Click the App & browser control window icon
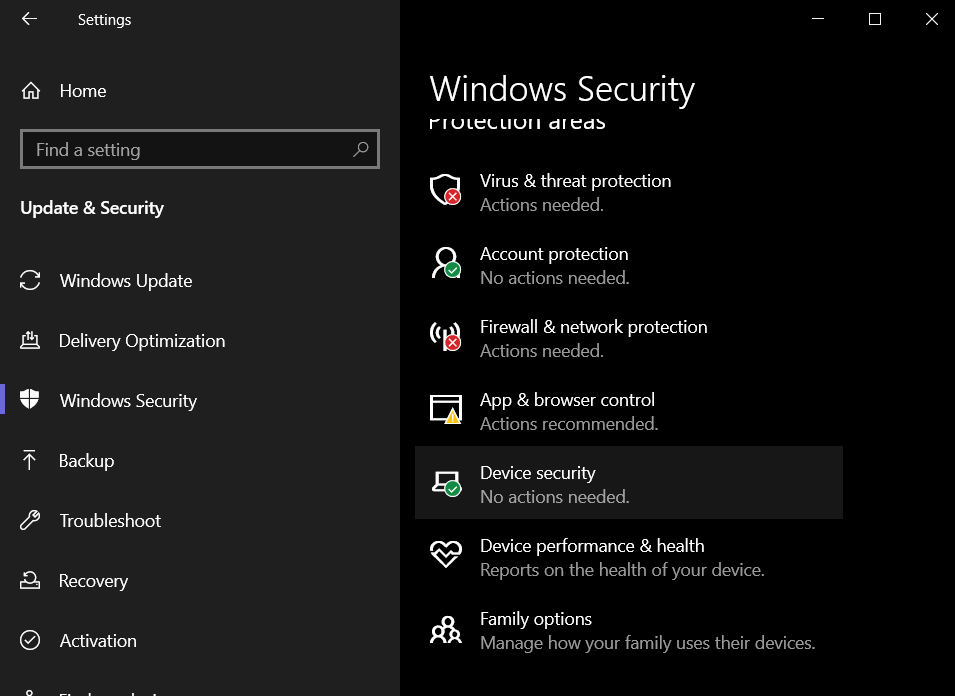Image resolution: width=955 pixels, height=696 pixels. (445, 408)
